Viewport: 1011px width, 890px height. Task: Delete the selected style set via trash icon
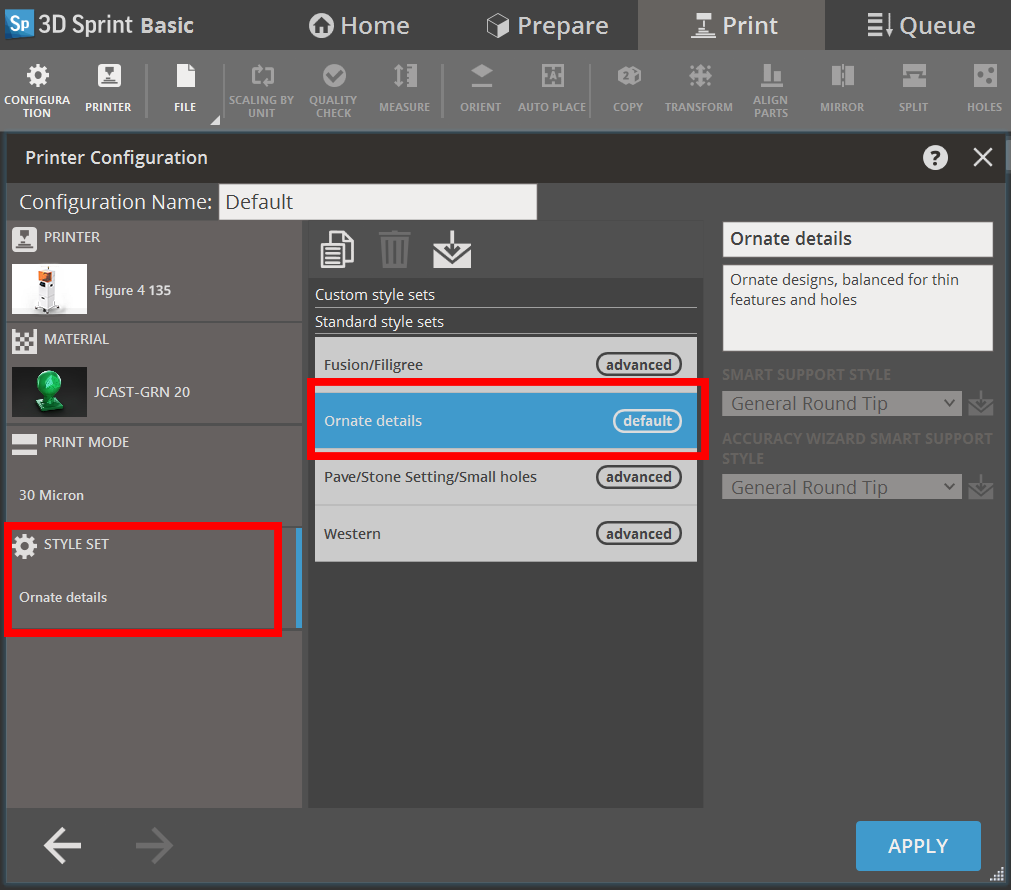394,249
